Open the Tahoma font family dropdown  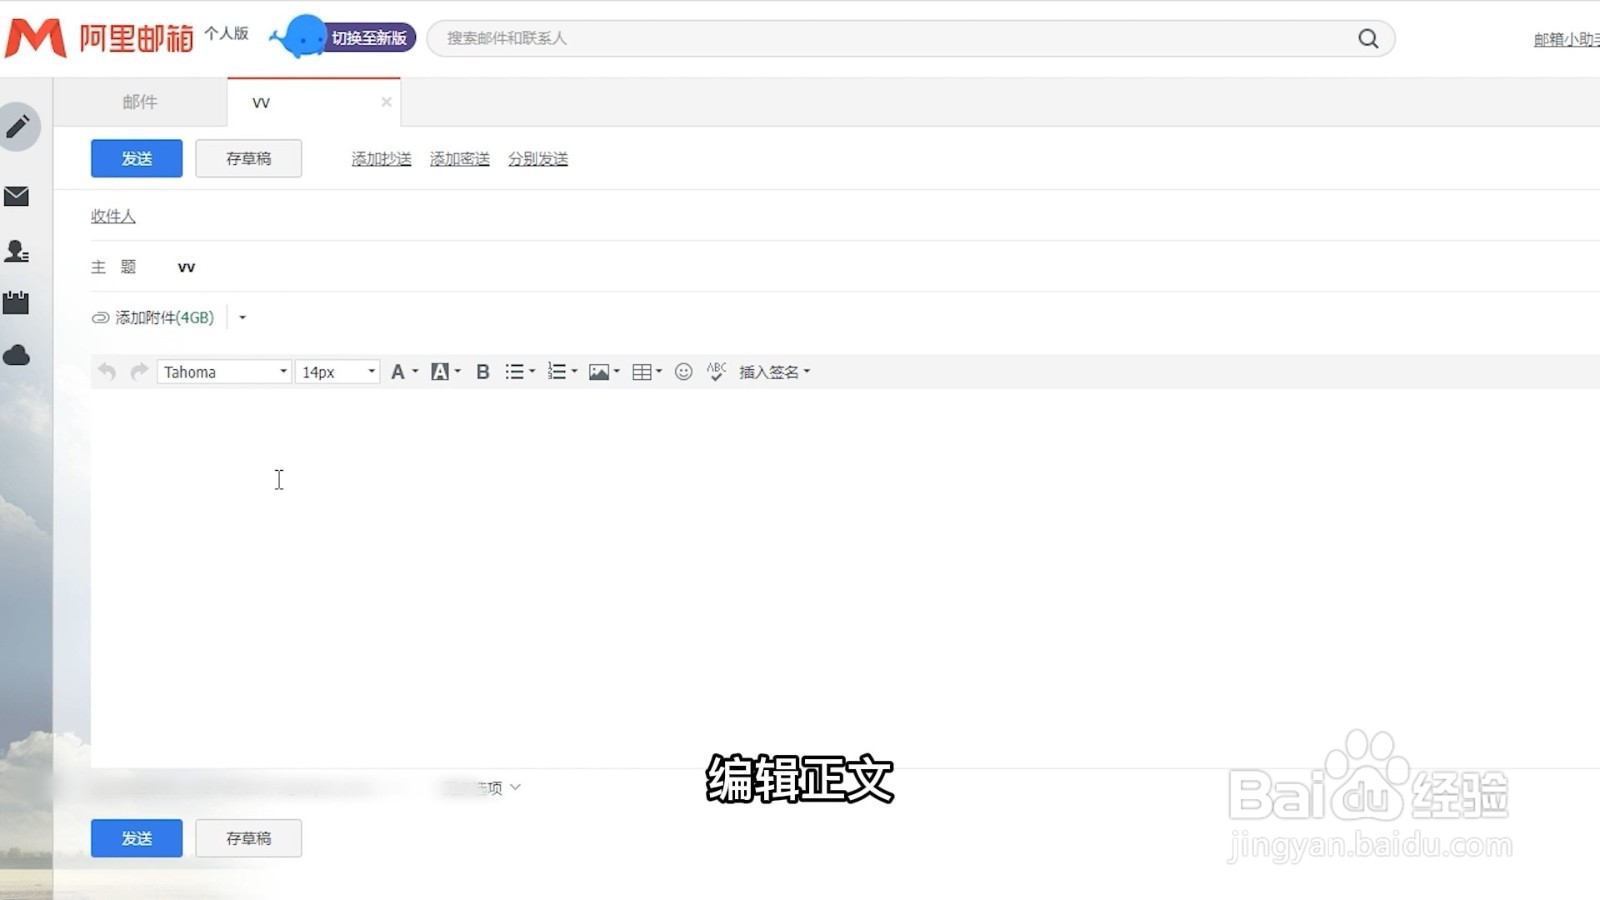[x=224, y=371]
